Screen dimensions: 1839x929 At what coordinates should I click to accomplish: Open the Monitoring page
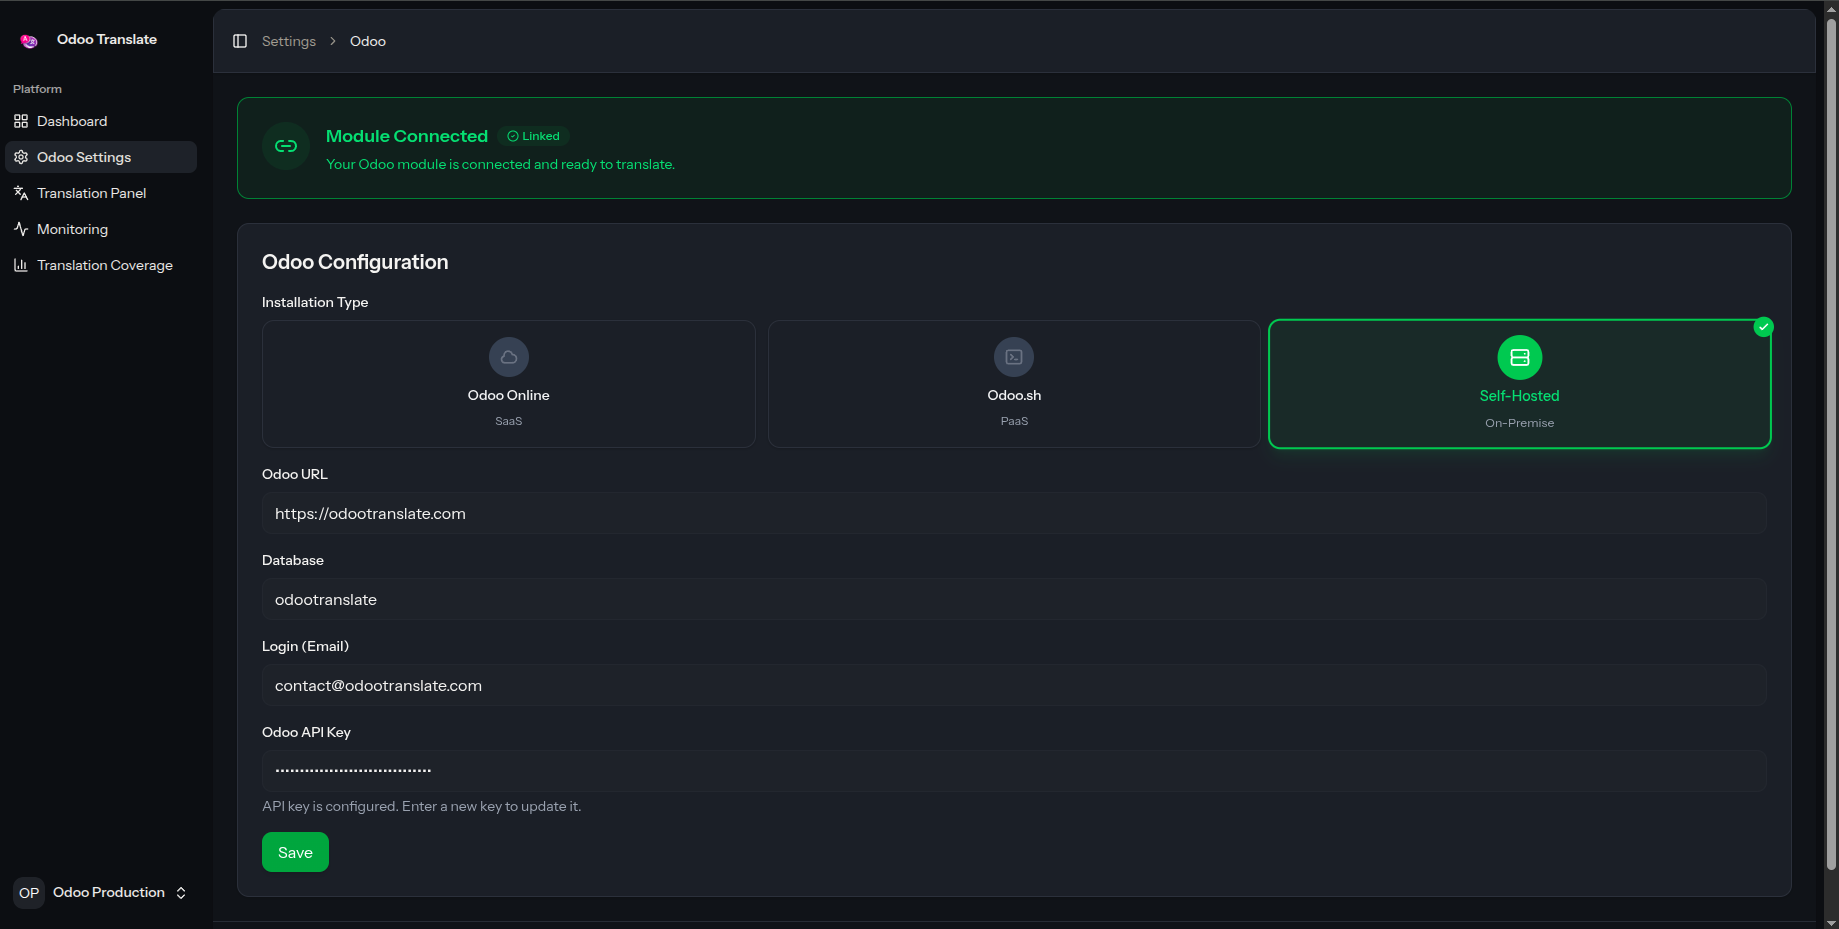tap(101, 229)
